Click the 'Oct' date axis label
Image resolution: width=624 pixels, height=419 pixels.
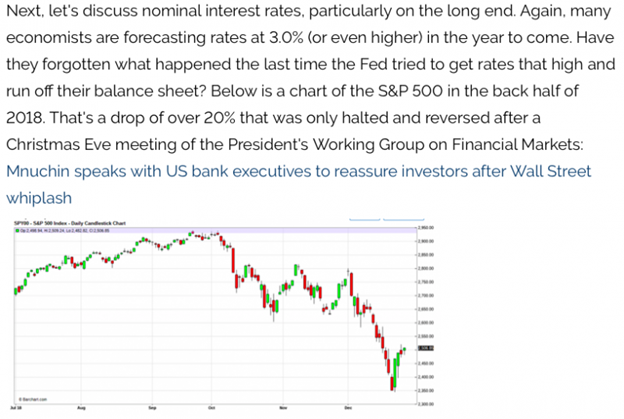click(212, 408)
